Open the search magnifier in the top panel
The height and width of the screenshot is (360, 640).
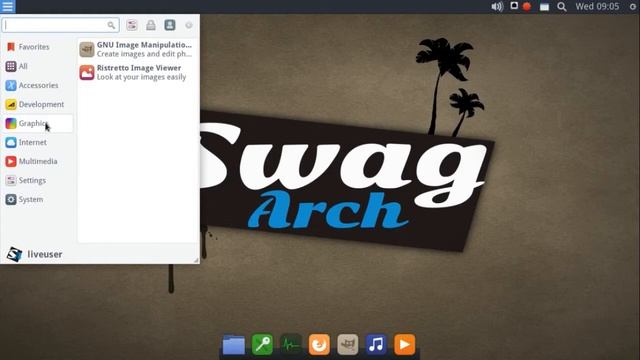tap(562, 7)
